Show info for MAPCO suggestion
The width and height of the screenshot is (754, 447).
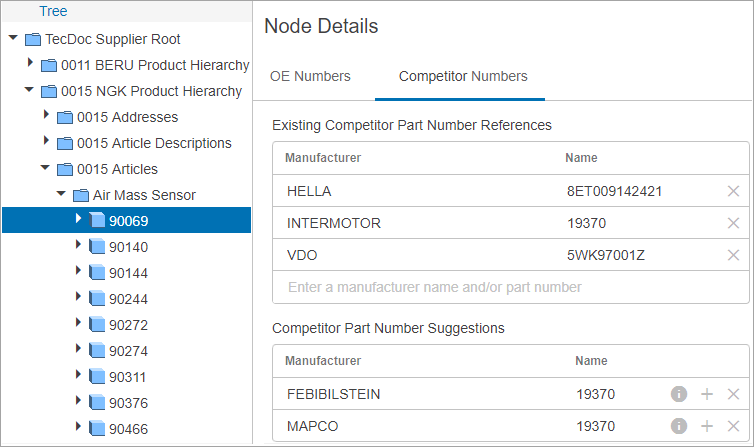(x=679, y=426)
